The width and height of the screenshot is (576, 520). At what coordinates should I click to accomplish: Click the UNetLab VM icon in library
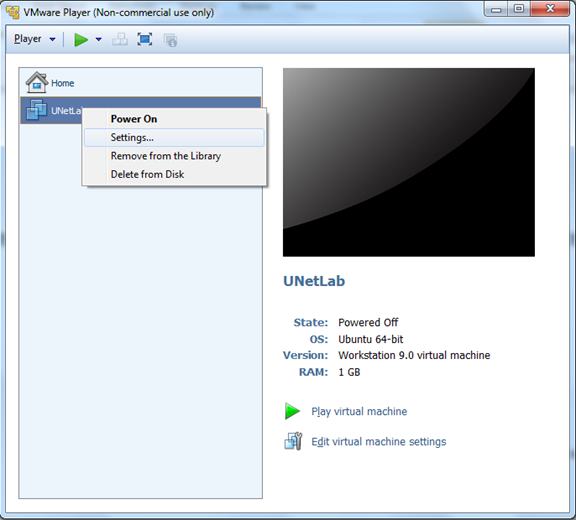[x=36, y=110]
